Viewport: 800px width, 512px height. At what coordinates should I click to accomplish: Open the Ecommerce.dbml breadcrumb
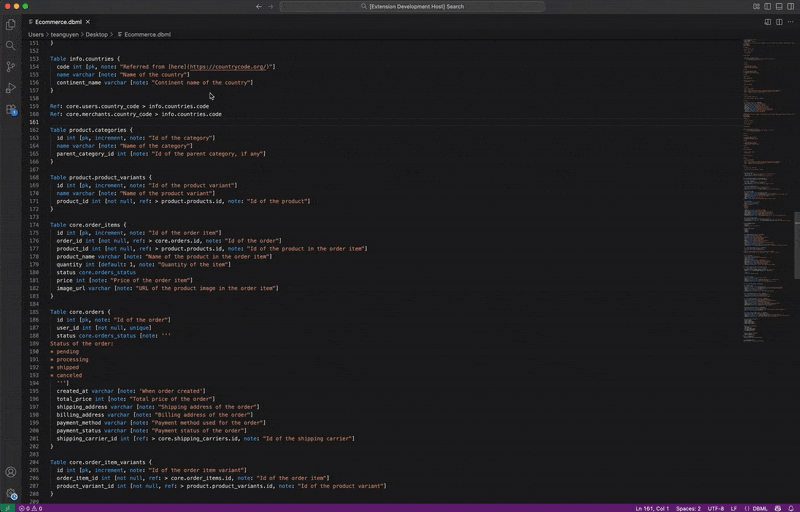[144, 35]
